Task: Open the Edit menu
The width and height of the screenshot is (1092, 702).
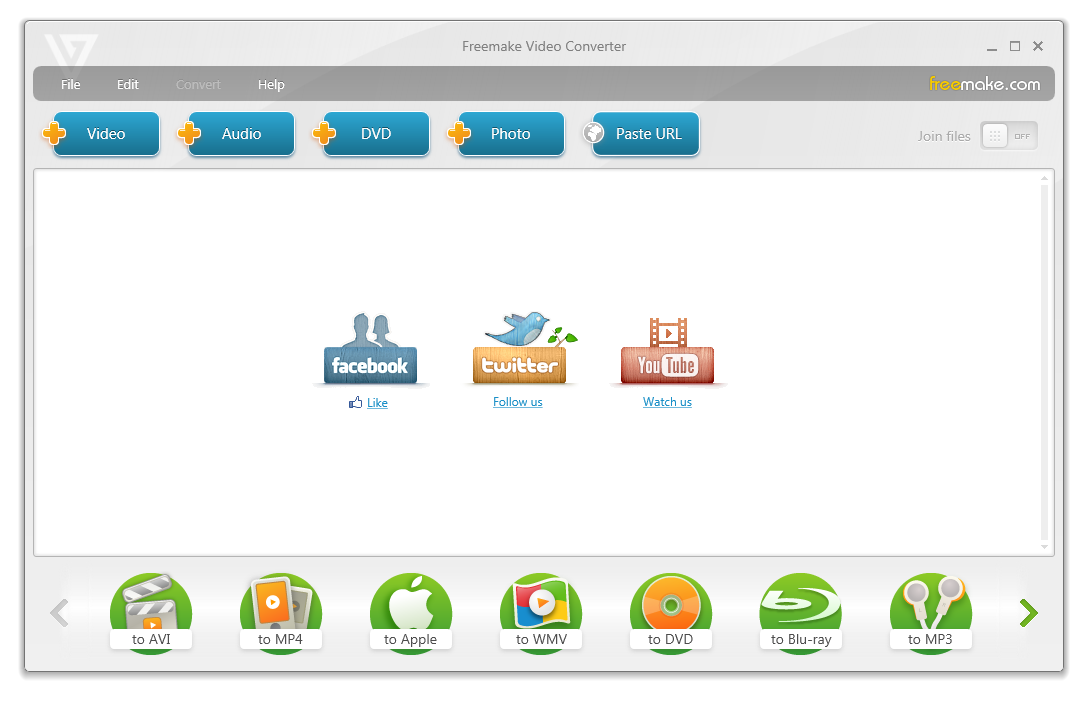Action: point(127,84)
